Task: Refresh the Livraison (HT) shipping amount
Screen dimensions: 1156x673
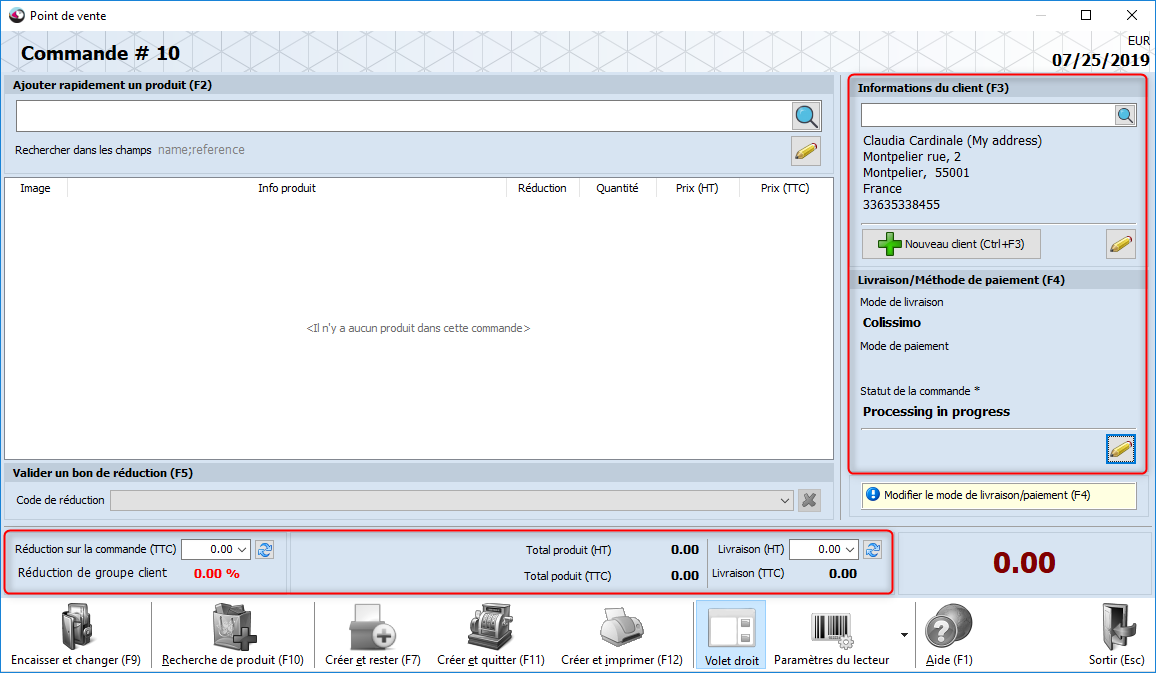Action: tap(872, 549)
